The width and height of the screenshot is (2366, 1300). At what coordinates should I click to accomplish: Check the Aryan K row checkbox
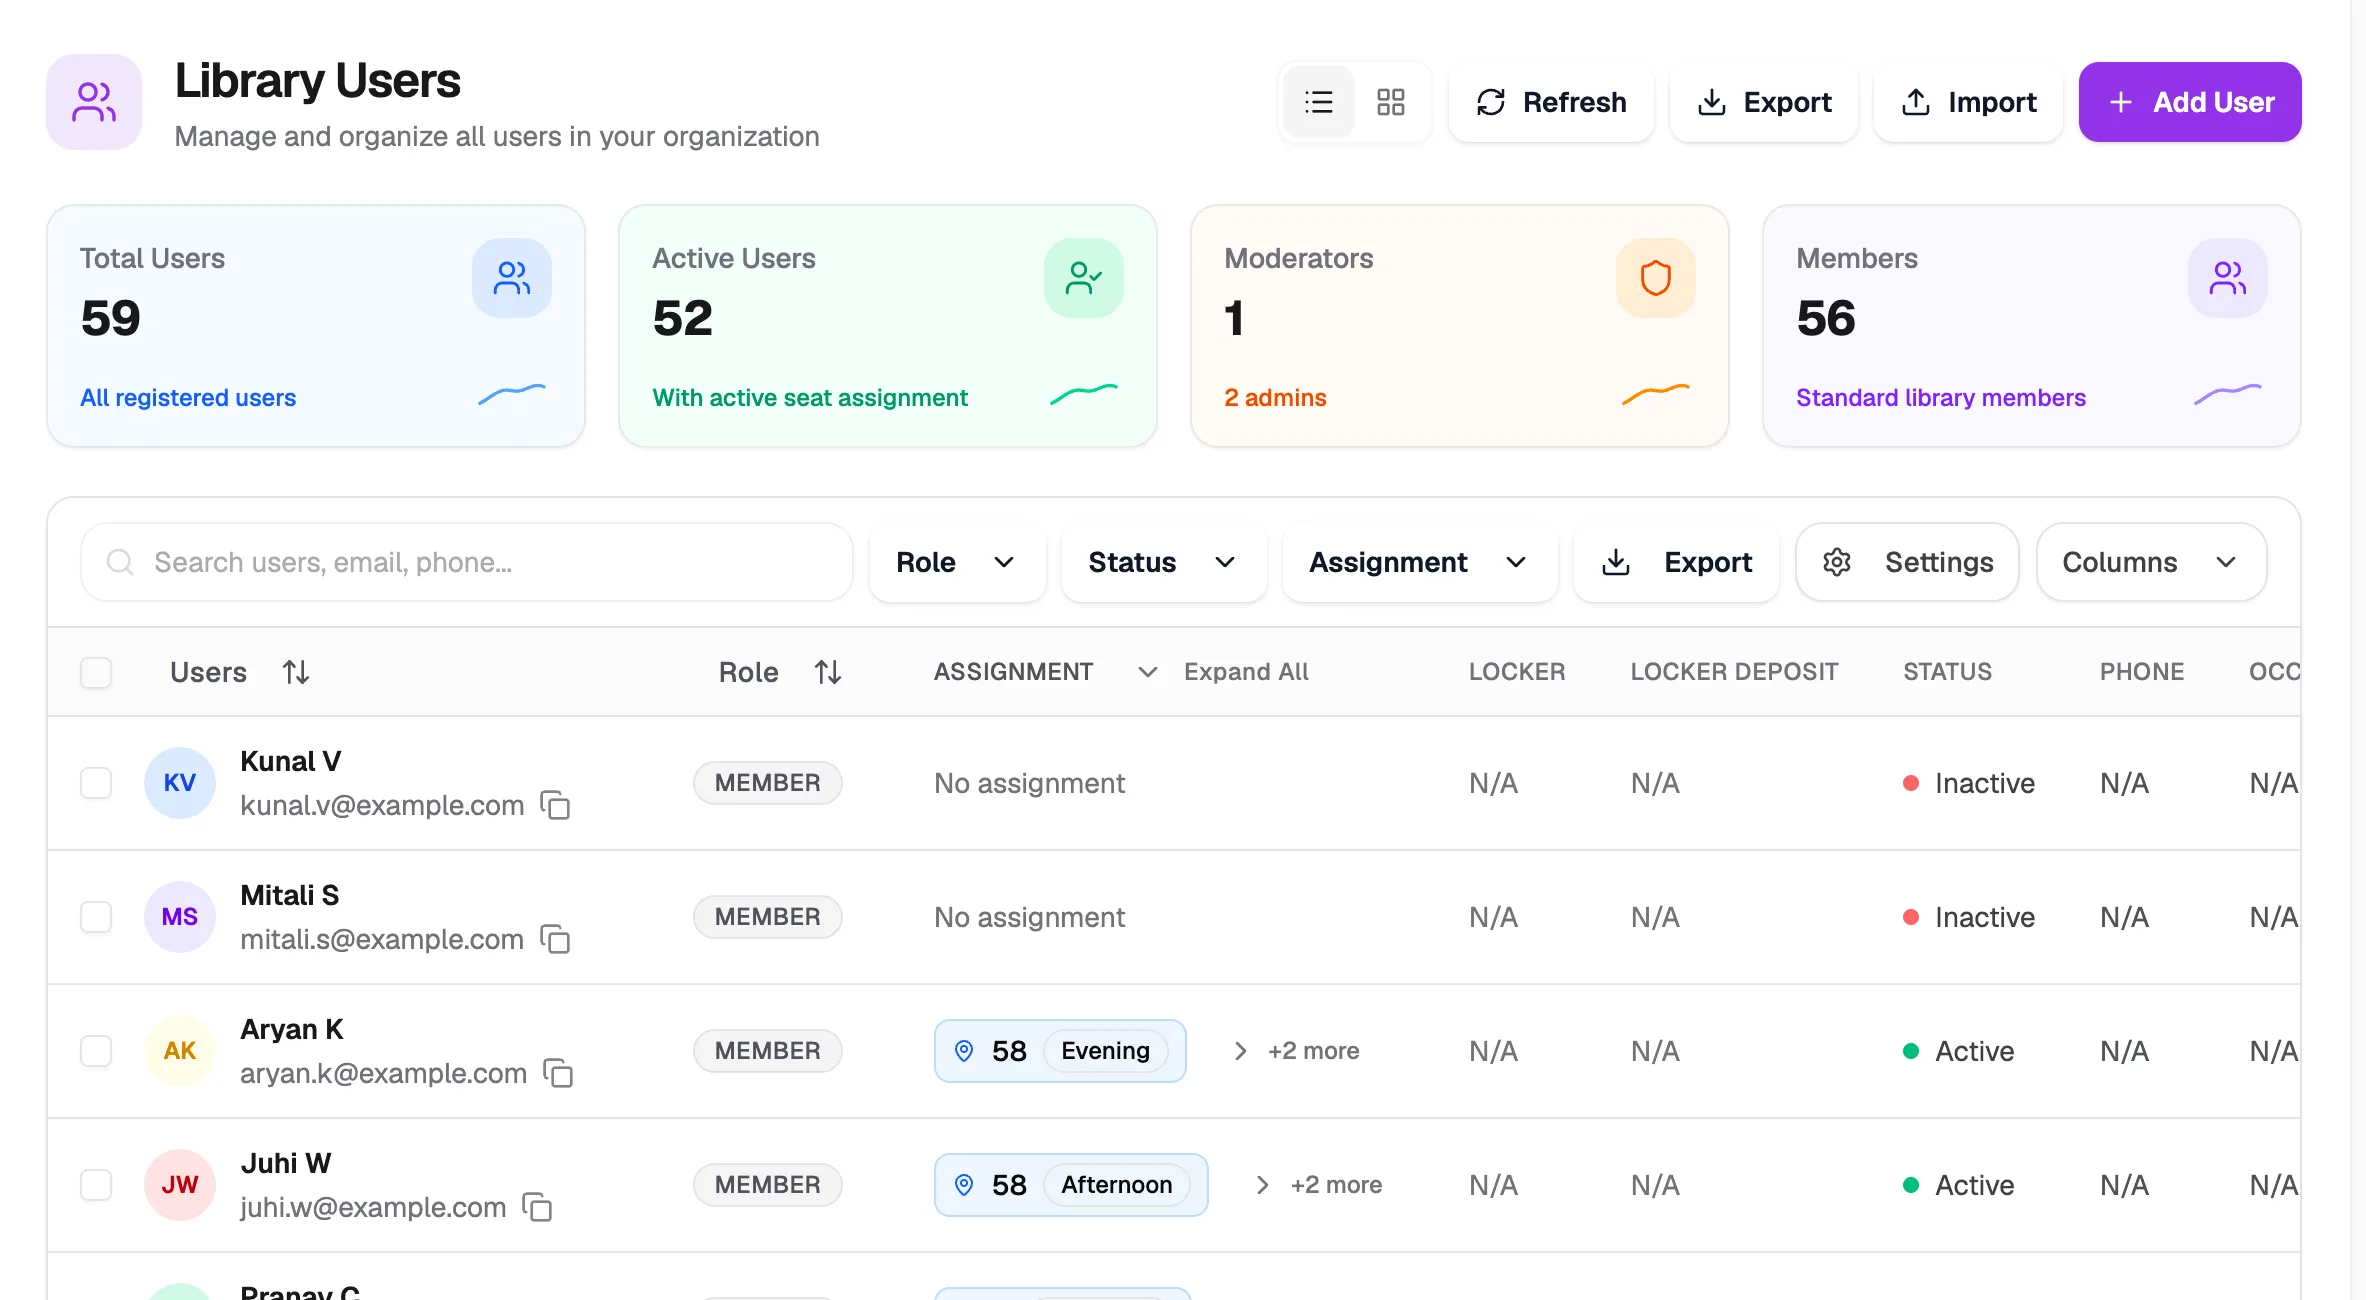pos(96,1051)
